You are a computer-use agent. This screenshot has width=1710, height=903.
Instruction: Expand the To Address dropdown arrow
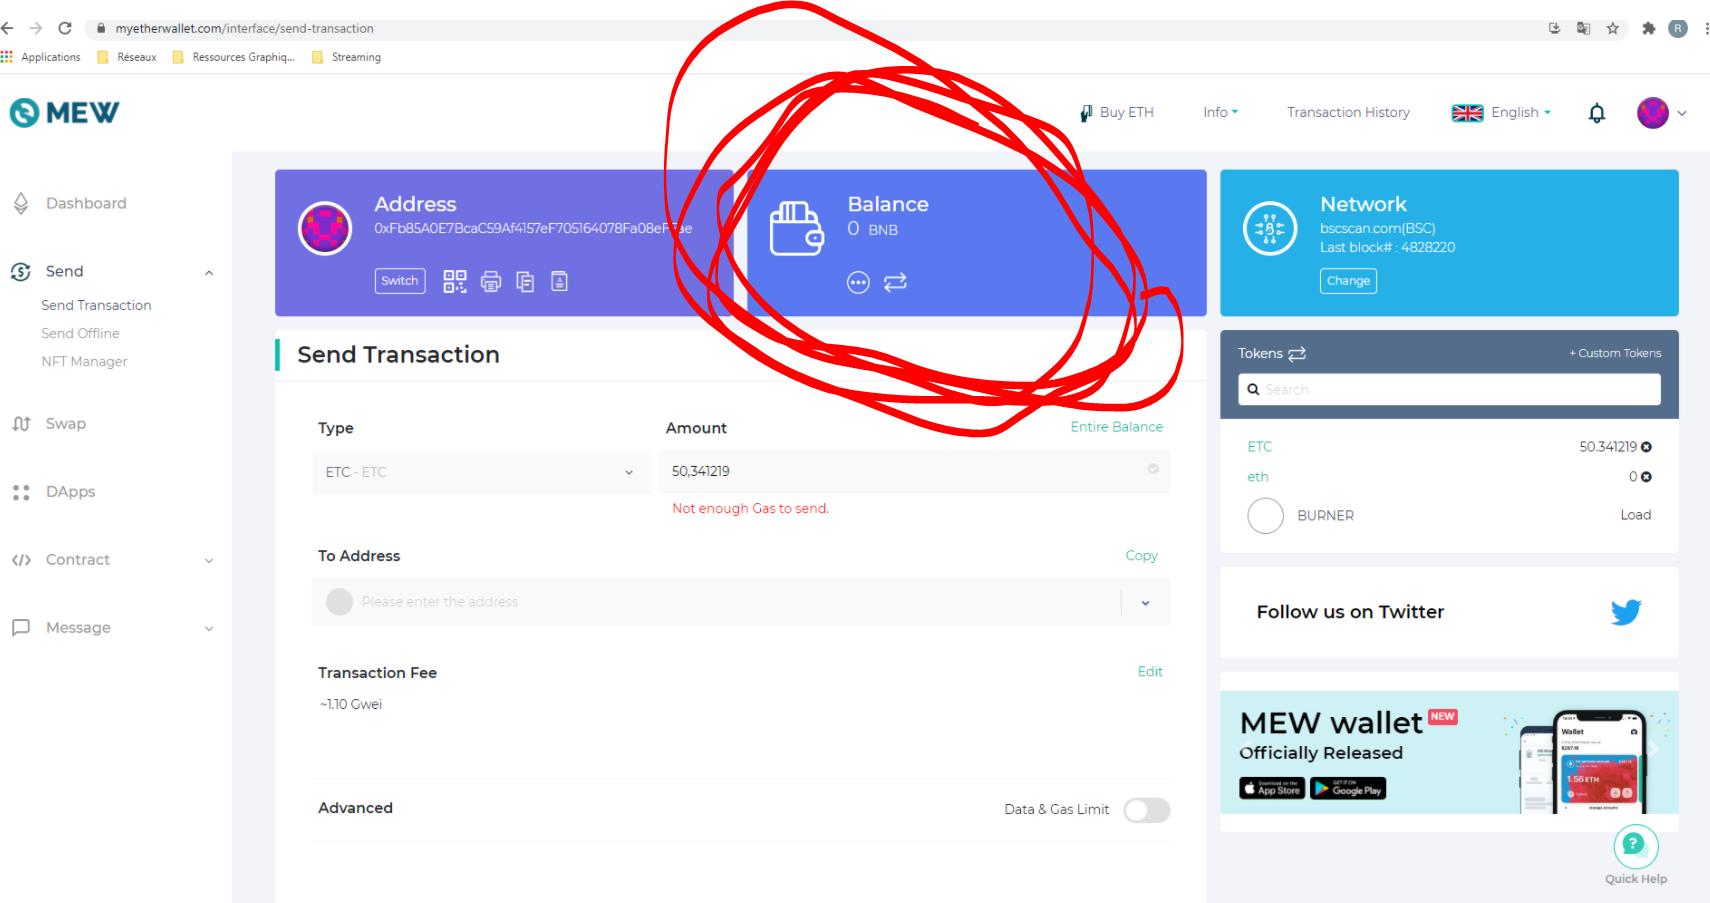pos(1145,603)
